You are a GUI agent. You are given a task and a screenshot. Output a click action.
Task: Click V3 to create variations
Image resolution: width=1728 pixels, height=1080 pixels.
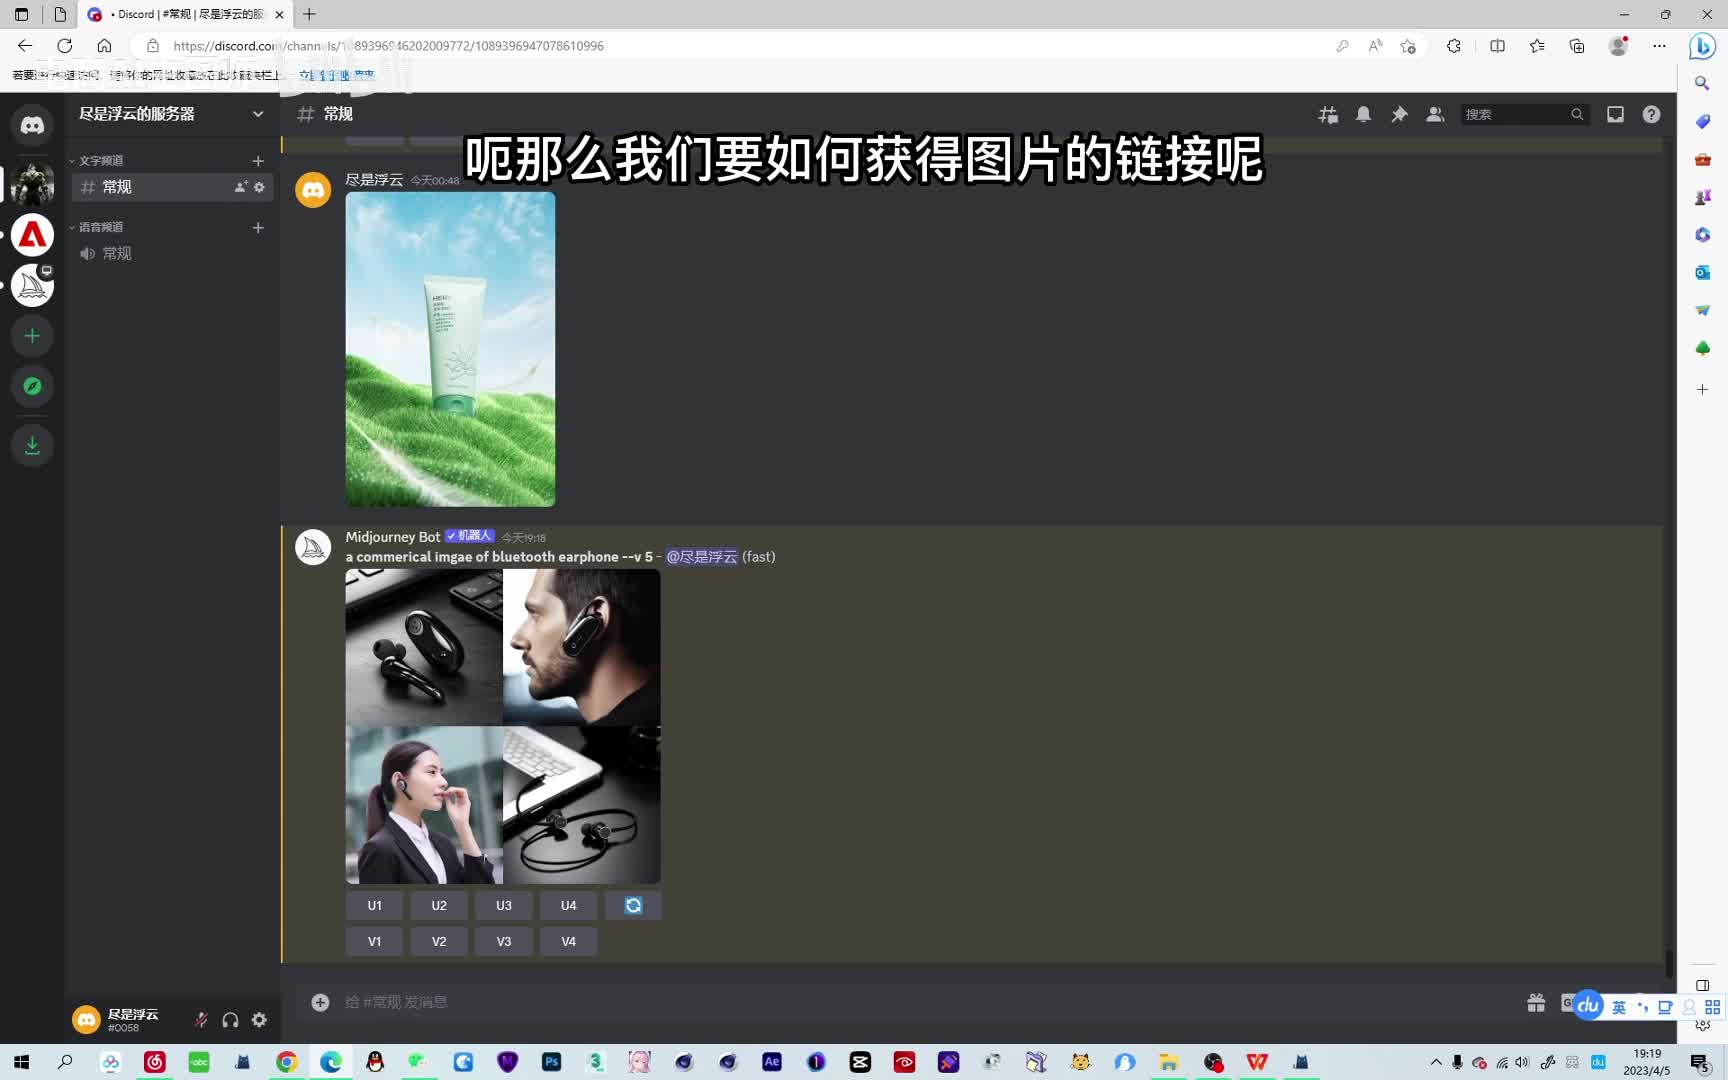coord(504,942)
